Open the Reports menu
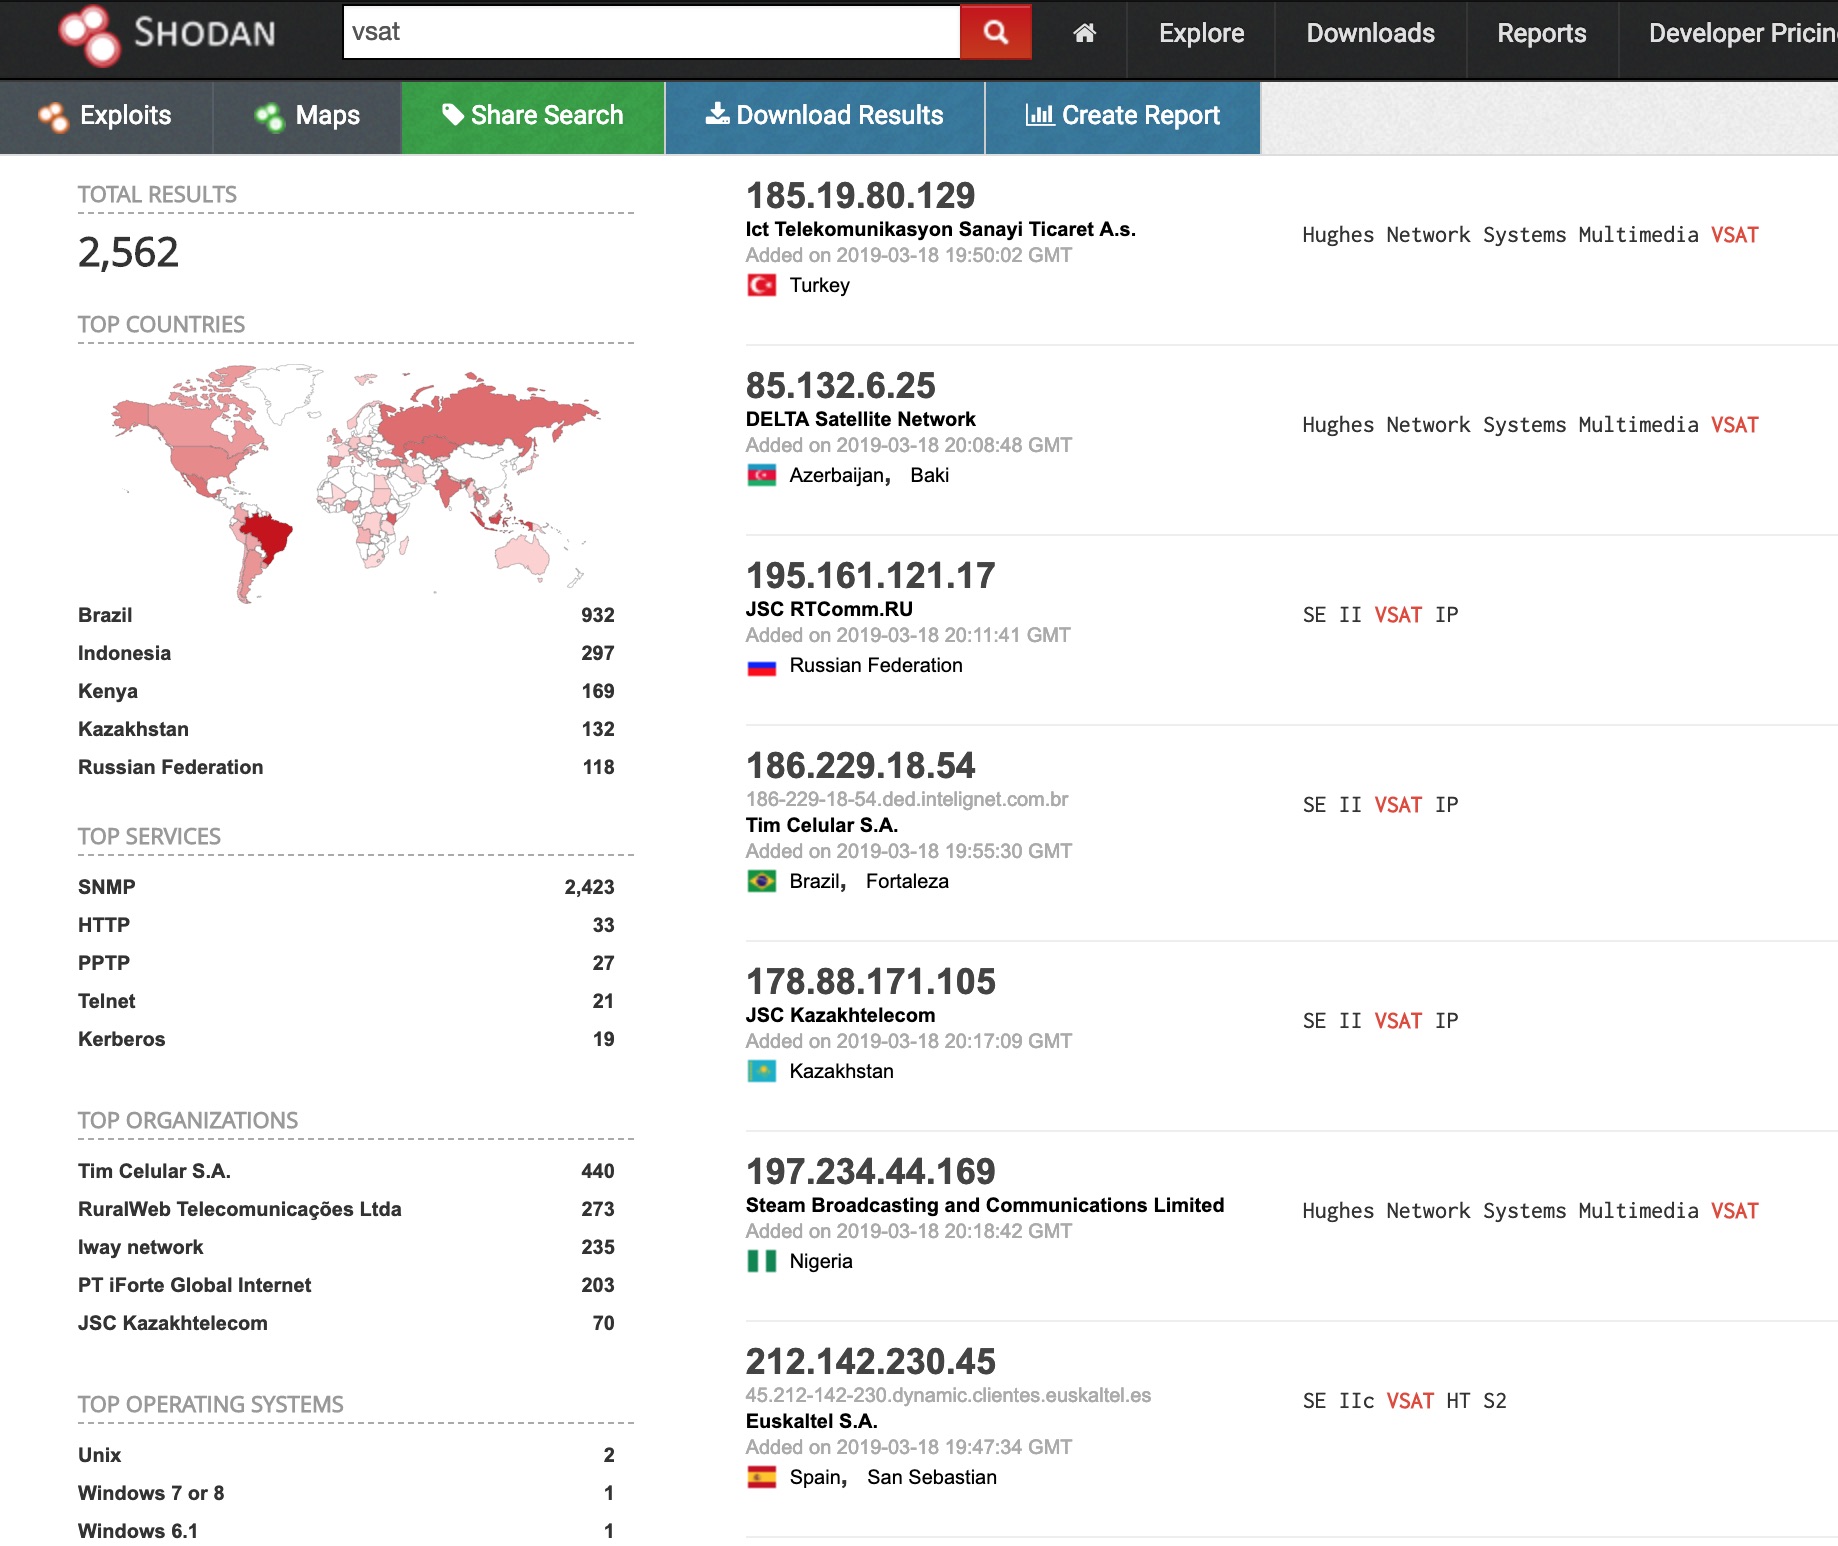Image resolution: width=1838 pixels, height=1546 pixels. [1541, 33]
